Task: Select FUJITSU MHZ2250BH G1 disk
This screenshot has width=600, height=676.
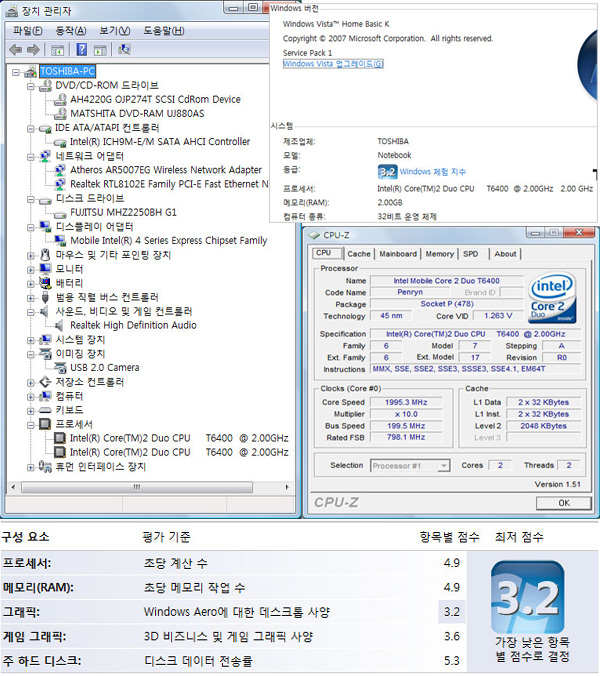Action: click(x=123, y=213)
